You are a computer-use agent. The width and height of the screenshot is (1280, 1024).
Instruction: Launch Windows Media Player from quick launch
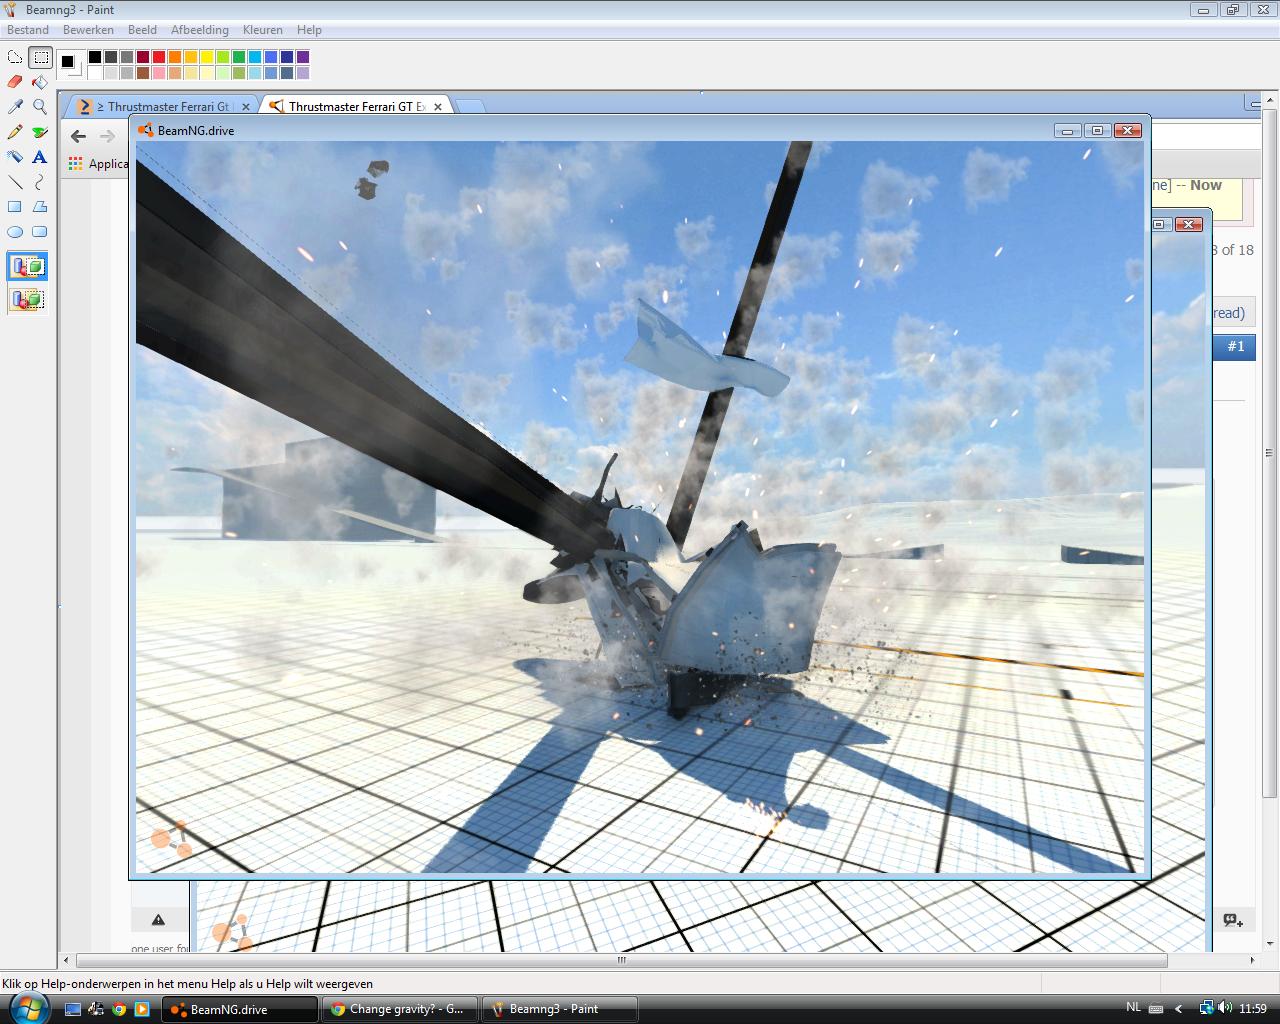(x=142, y=1009)
